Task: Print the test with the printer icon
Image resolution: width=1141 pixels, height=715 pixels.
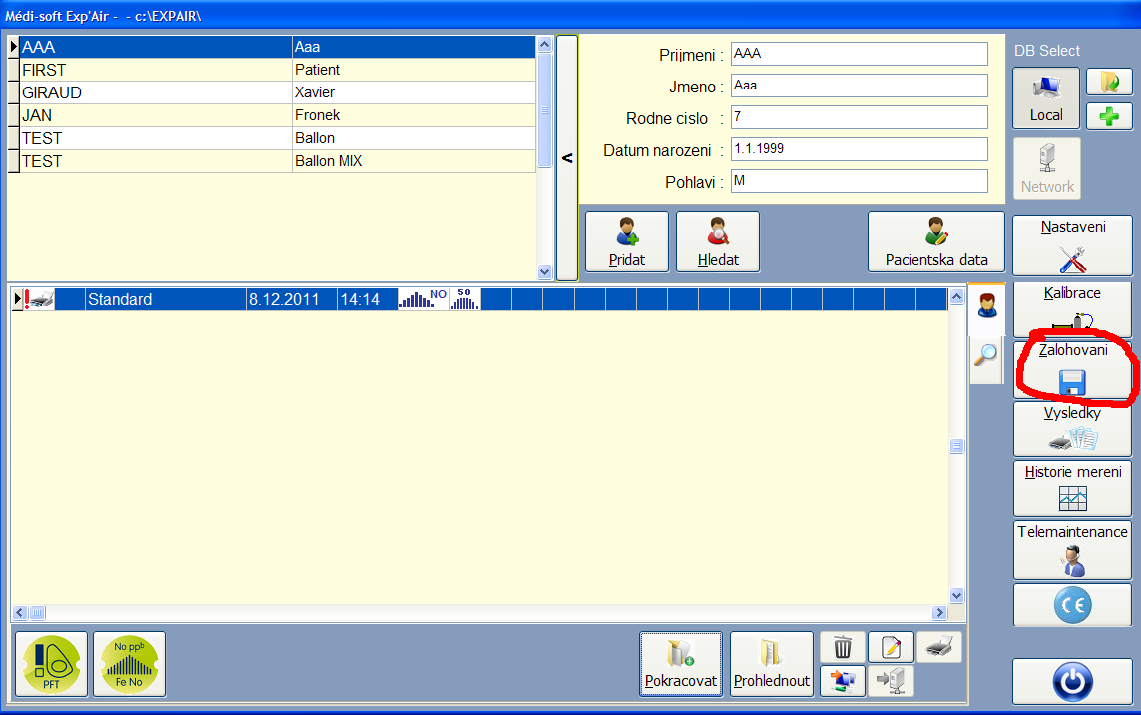Action: 939,647
